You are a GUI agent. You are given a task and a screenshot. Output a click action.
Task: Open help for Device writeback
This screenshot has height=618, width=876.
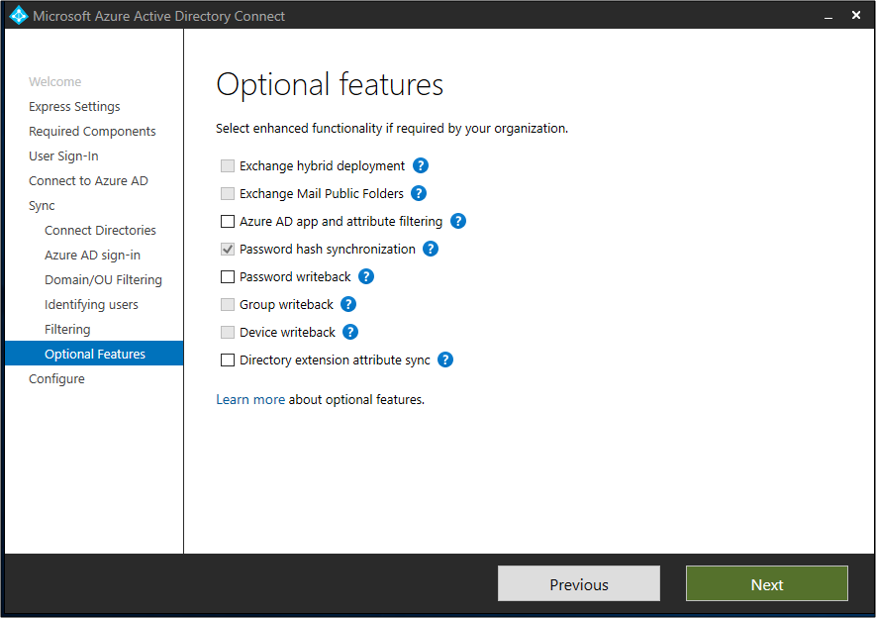click(x=349, y=332)
